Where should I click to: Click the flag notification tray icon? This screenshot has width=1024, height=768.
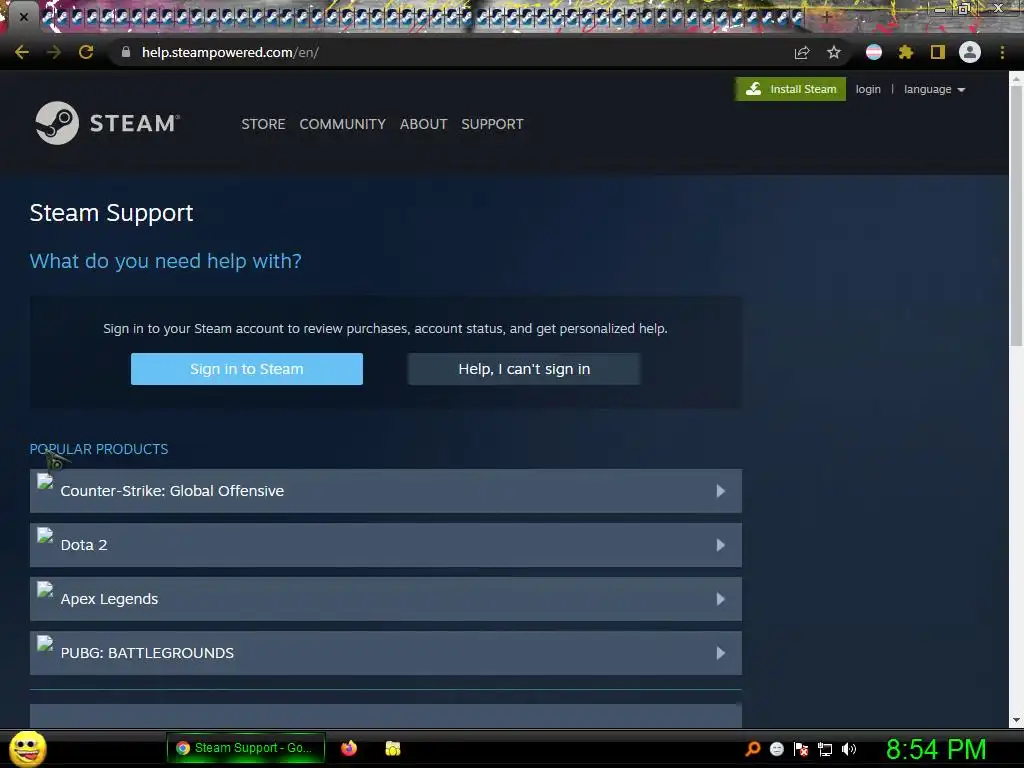pos(801,749)
